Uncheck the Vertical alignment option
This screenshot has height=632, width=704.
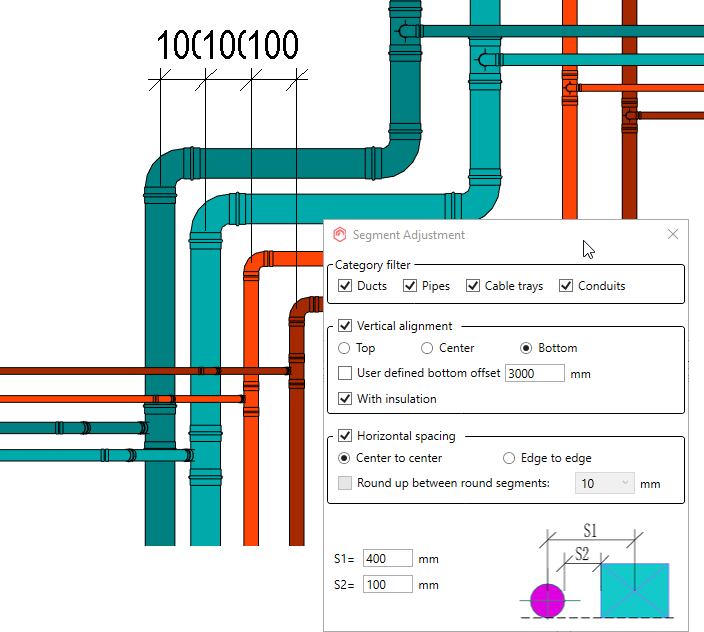pos(345,326)
